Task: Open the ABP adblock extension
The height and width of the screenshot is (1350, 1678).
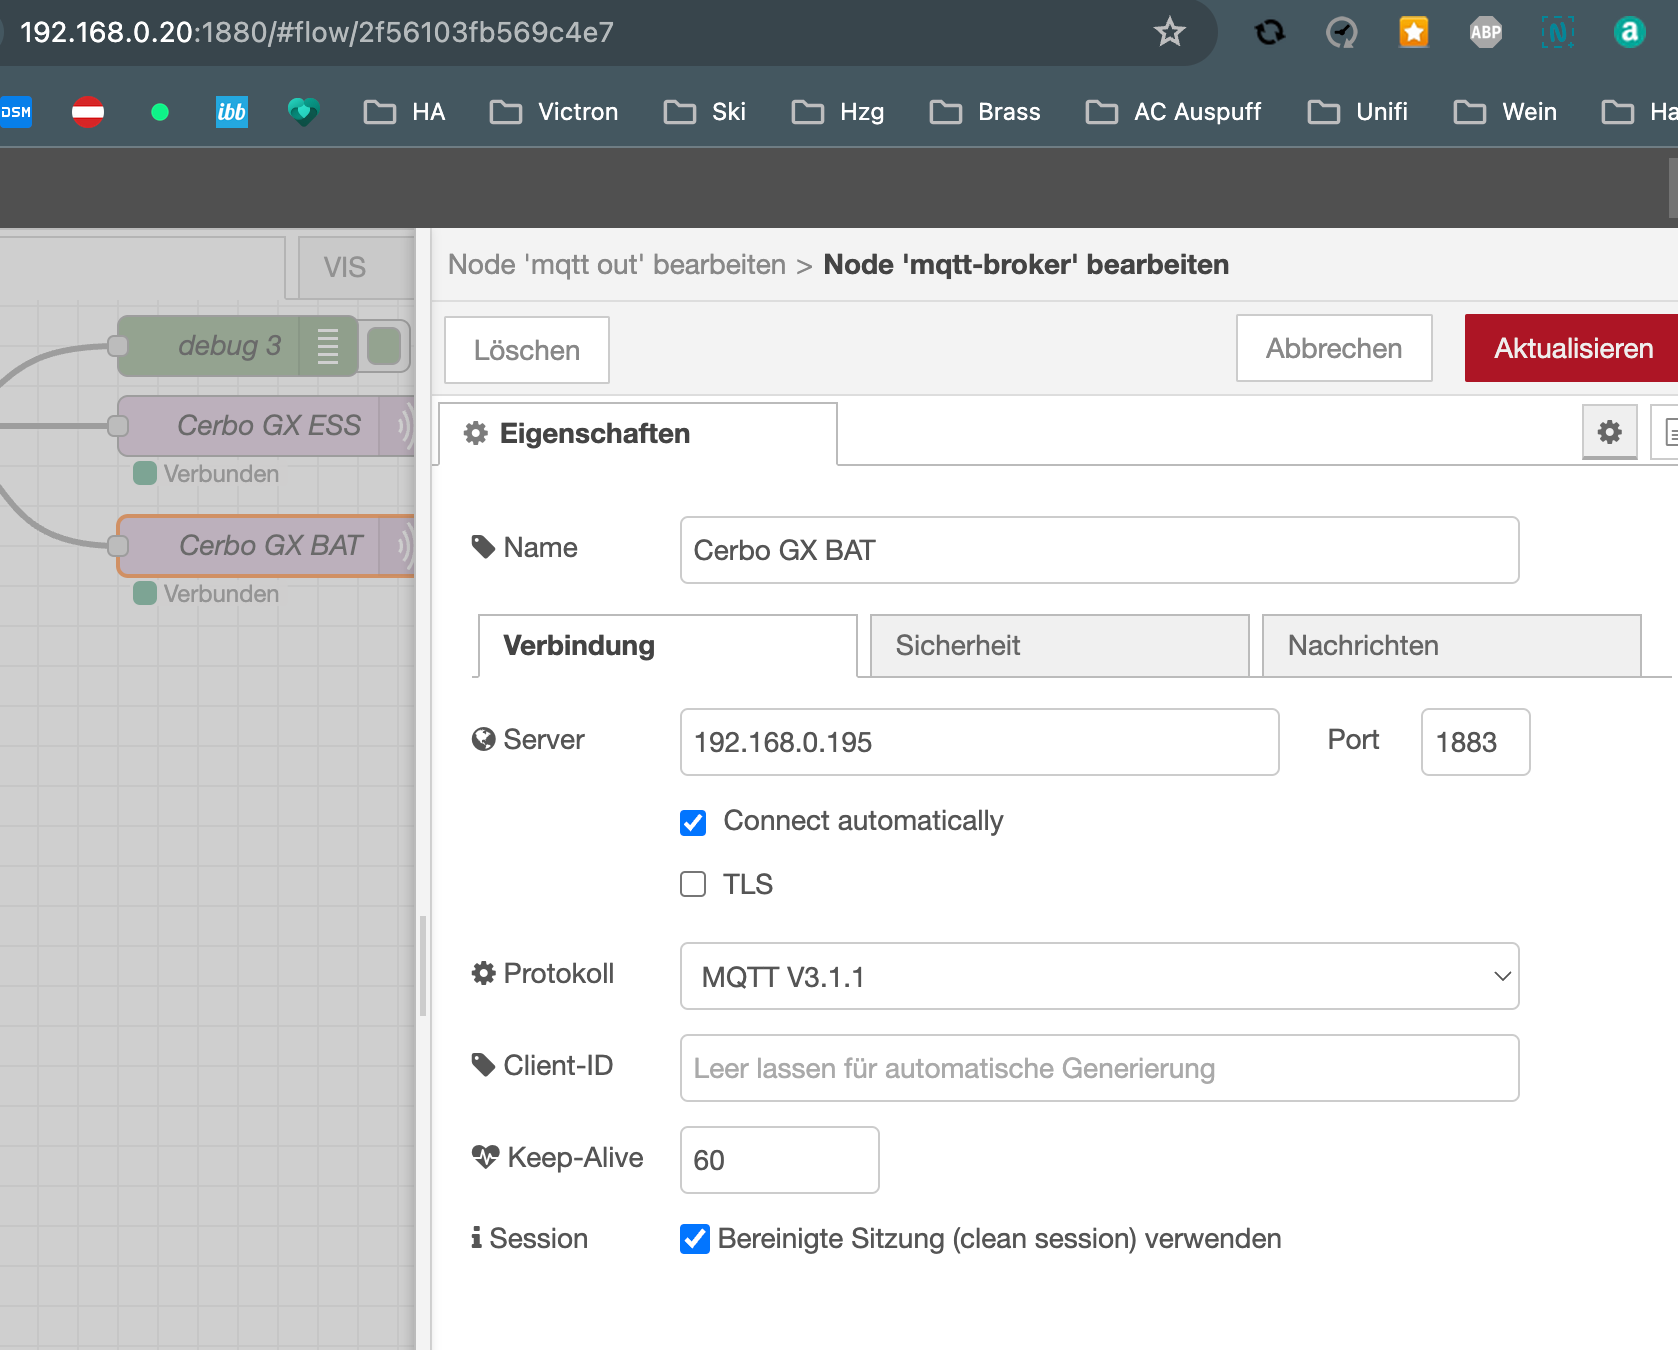Action: pyautogui.click(x=1485, y=32)
